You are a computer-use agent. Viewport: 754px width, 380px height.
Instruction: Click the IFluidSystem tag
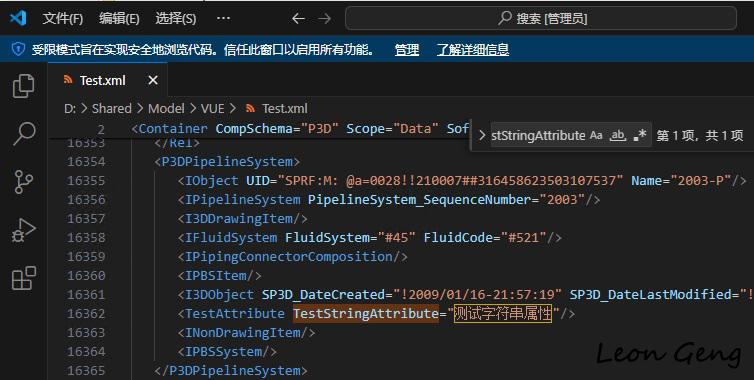click(231, 238)
